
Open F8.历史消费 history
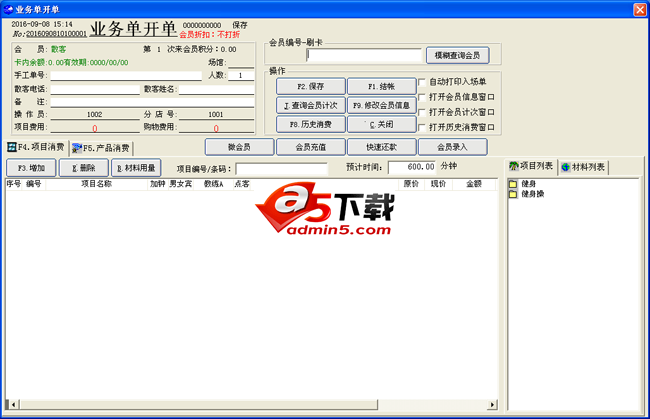tap(311, 124)
